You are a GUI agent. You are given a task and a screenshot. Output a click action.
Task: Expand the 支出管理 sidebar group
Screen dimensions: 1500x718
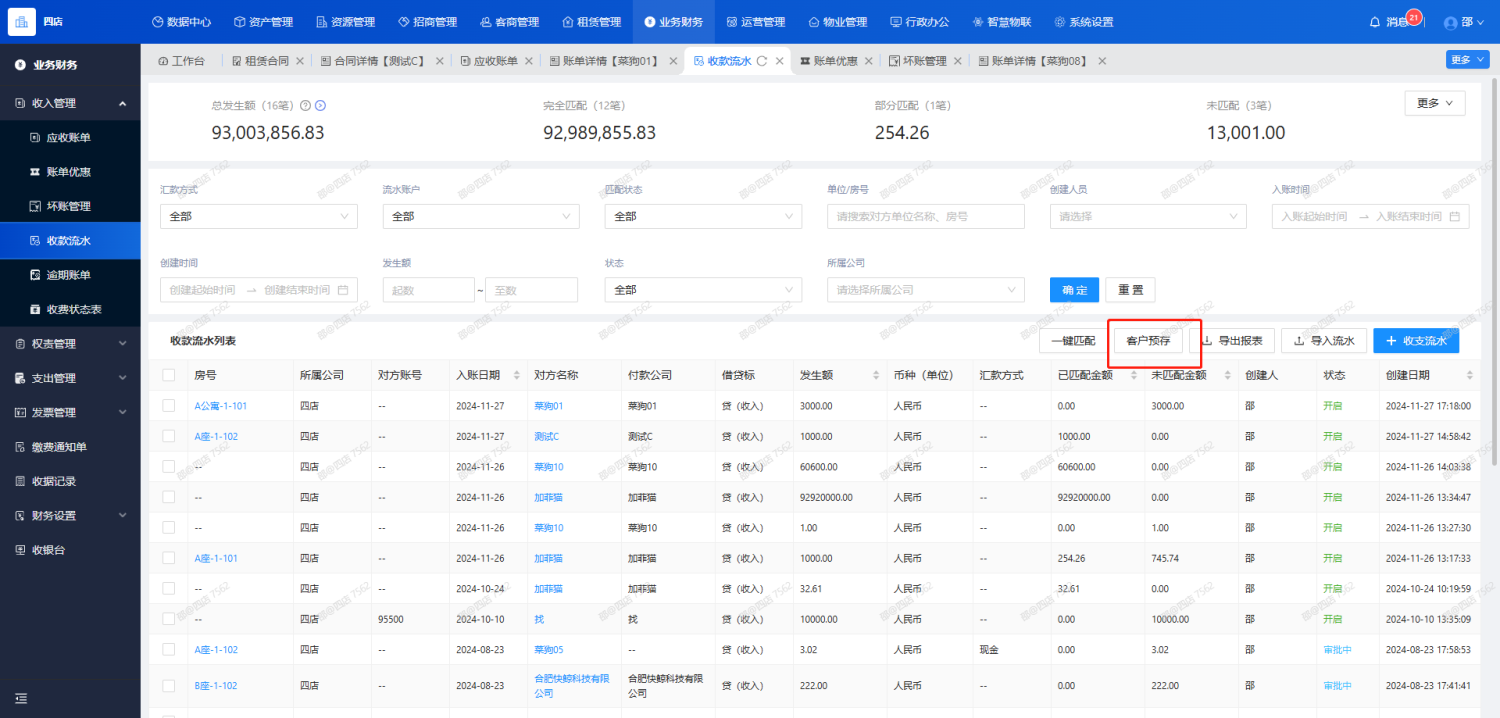[70, 378]
